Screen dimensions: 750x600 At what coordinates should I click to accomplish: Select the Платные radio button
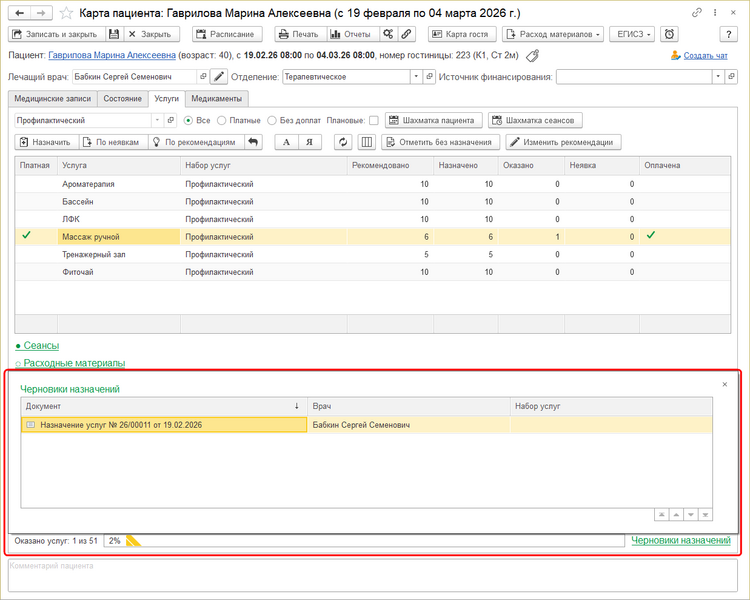[222, 120]
